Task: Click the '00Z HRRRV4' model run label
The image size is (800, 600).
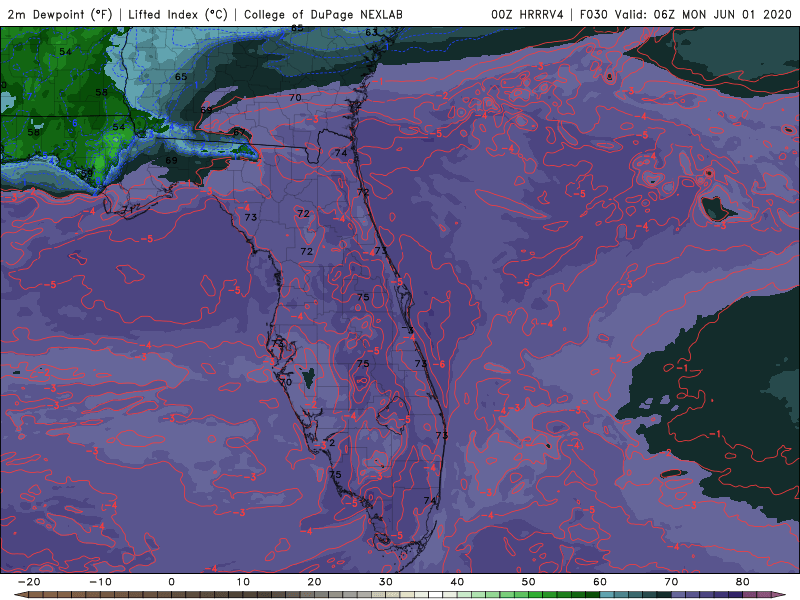Action: pyautogui.click(x=528, y=15)
